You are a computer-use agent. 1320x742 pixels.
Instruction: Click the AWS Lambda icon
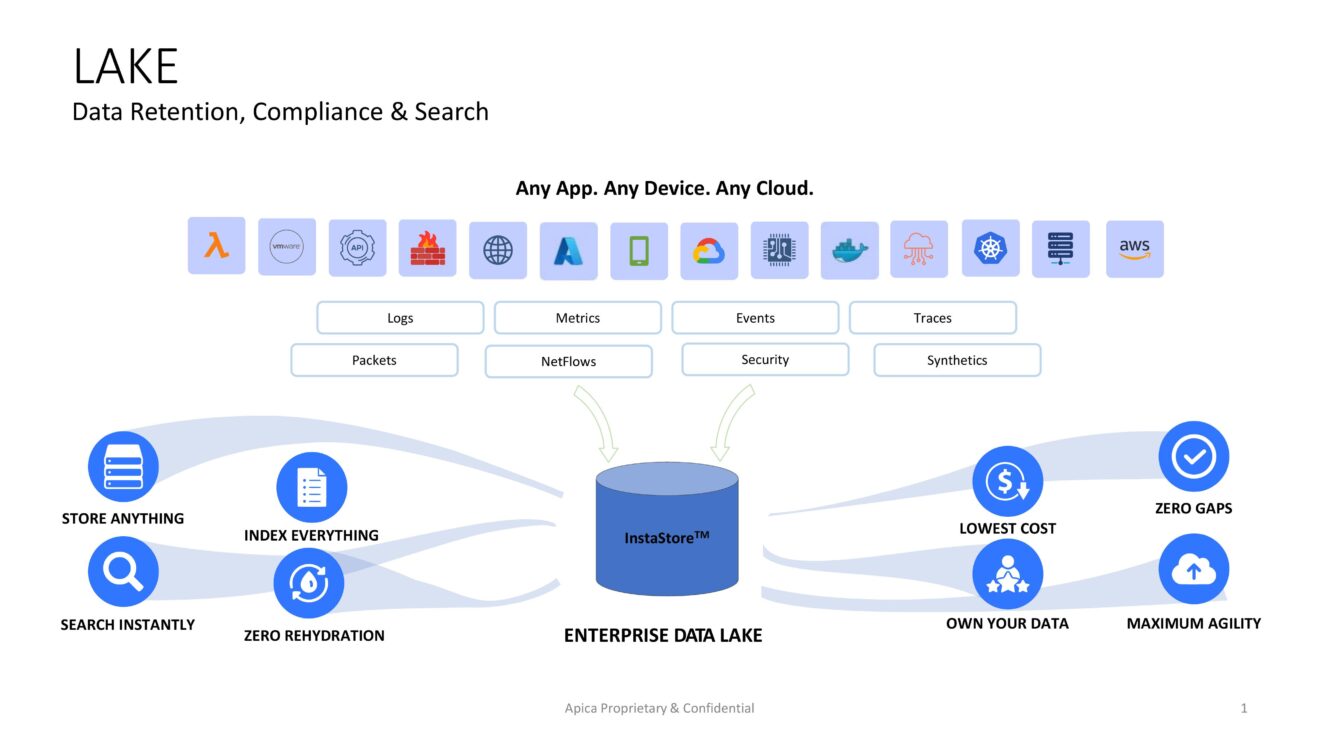point(216,246)
